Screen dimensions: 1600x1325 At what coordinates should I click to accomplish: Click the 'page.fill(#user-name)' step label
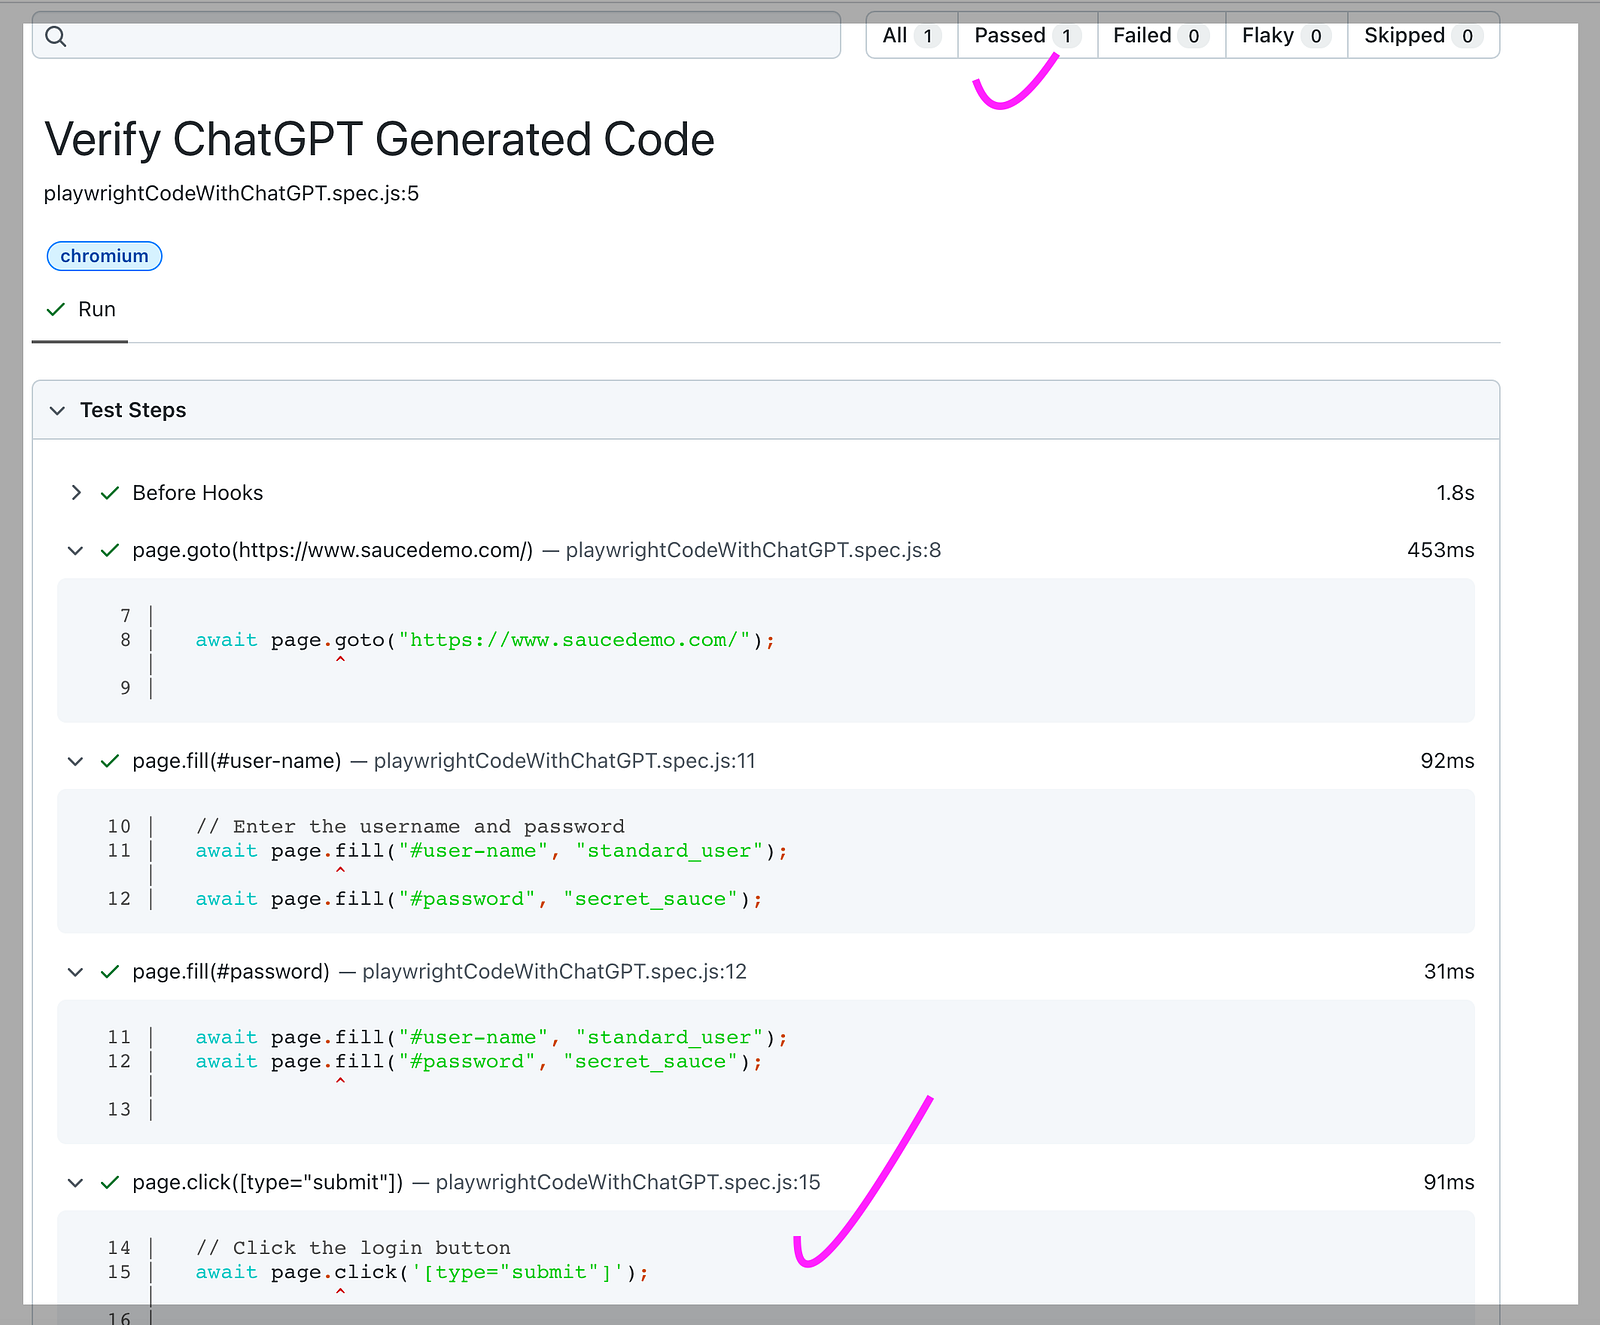tap(237, 761)
